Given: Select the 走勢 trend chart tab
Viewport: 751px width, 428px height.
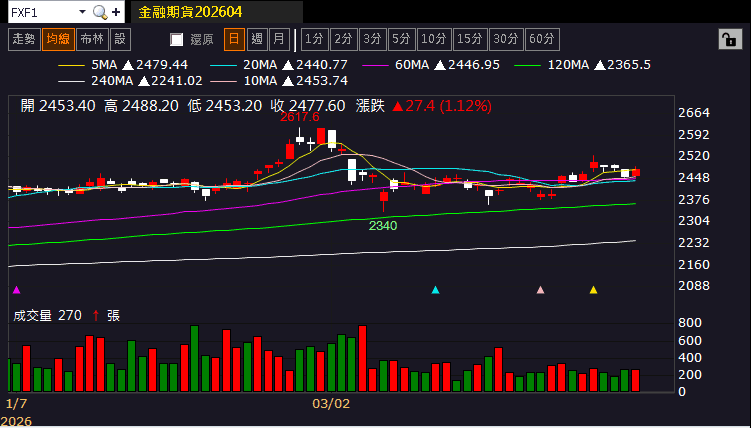Looking at the screenshot, I should [x=23, y=39].
